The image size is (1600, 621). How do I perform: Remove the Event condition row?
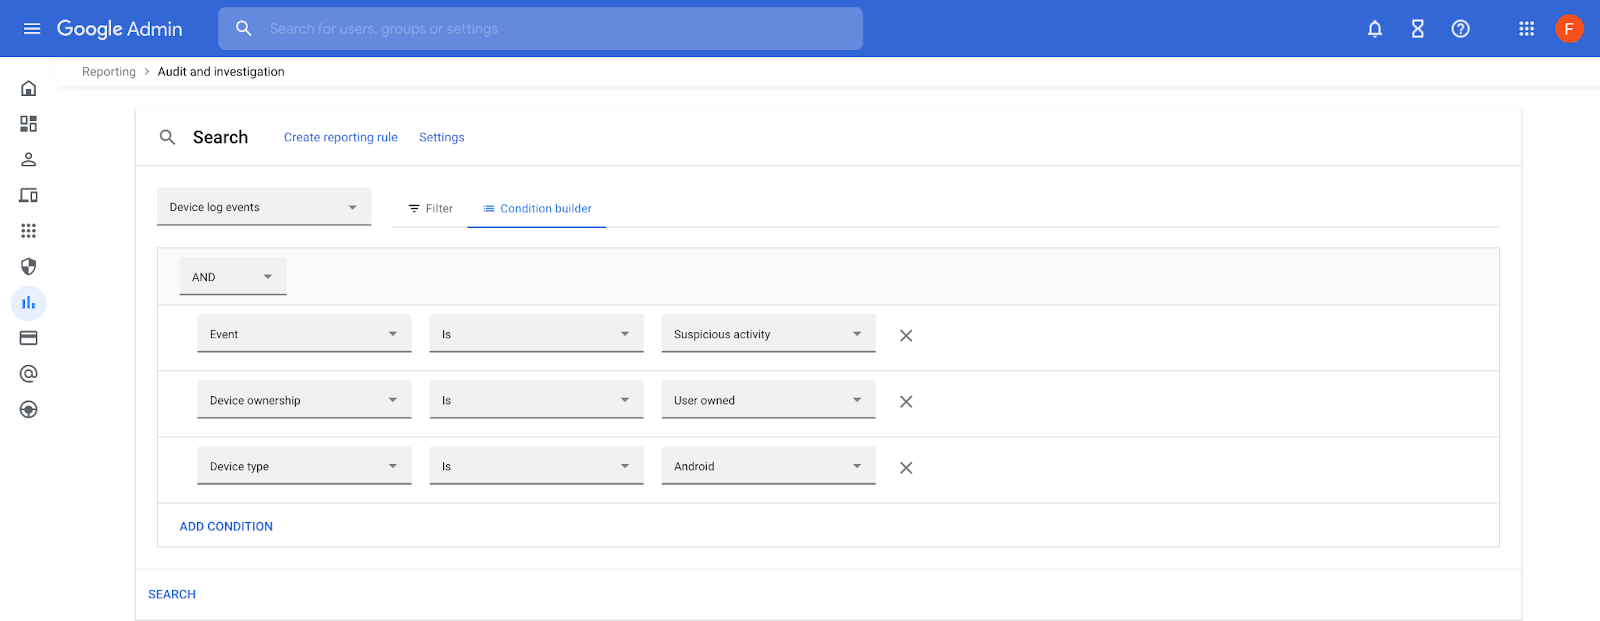[x=906, y=336]
